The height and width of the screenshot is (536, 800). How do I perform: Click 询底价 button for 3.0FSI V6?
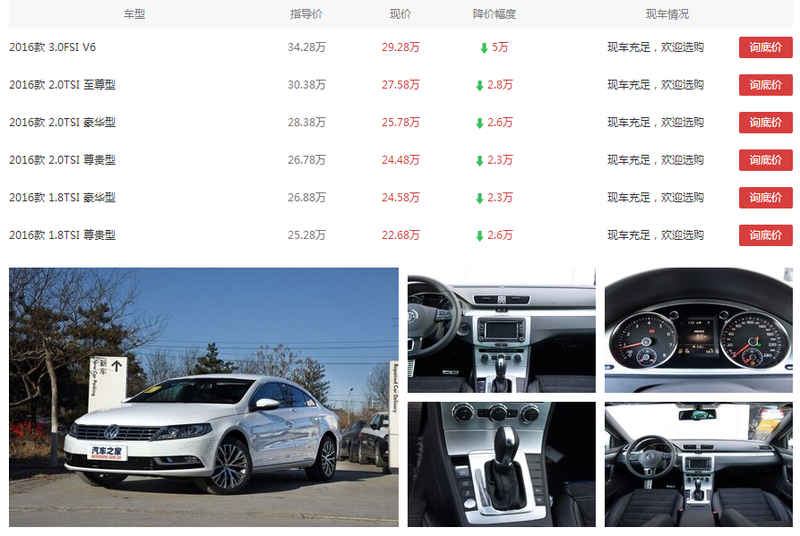coord(765,47)
